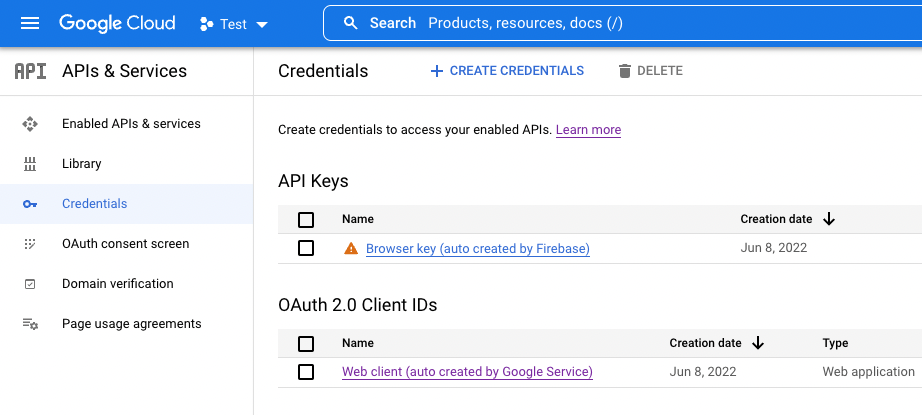Open the hamburger navigation menu

click(x=30, y=23)
